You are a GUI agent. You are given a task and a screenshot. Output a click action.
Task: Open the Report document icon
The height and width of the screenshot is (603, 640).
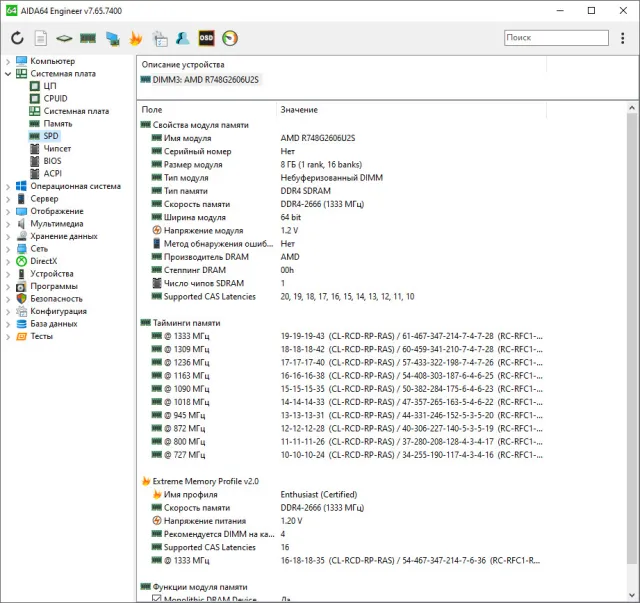(40, 38)
